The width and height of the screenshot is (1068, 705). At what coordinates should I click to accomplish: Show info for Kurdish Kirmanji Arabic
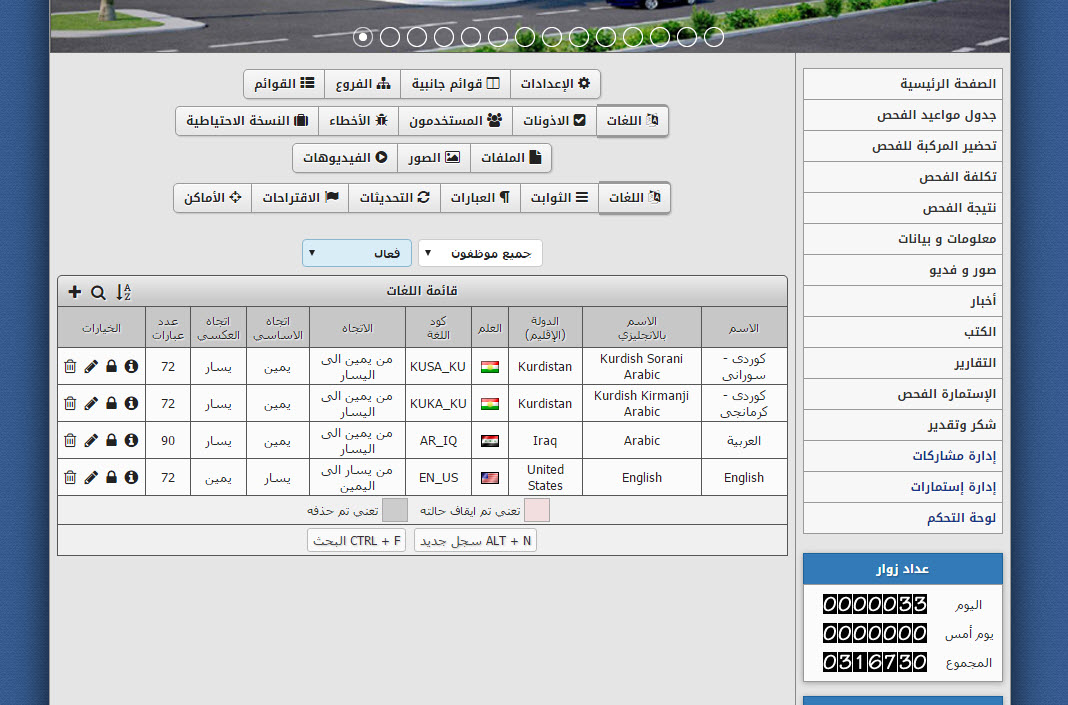pyautogui.click(x=131, y=403)
